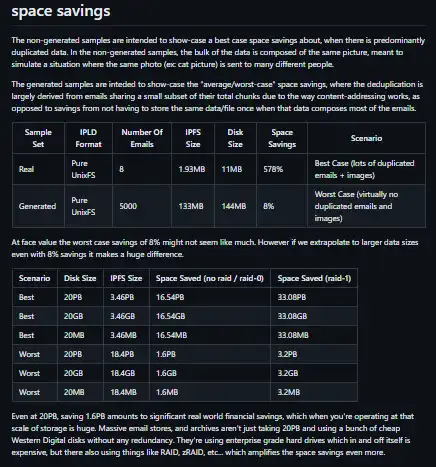The image size is (436, 467).
Task: Select the 18.4PB IPFS size cell
Action: point(126,354)
